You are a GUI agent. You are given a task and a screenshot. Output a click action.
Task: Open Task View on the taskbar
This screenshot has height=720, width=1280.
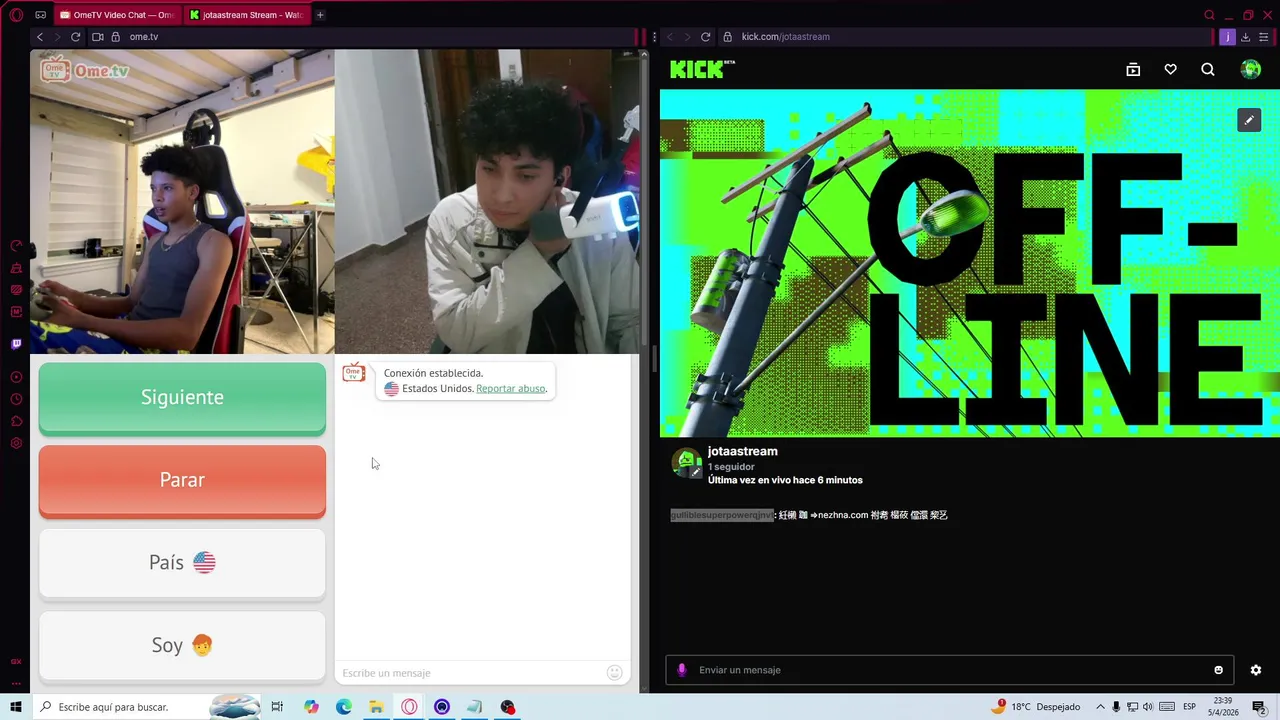(x=277, y=707)
